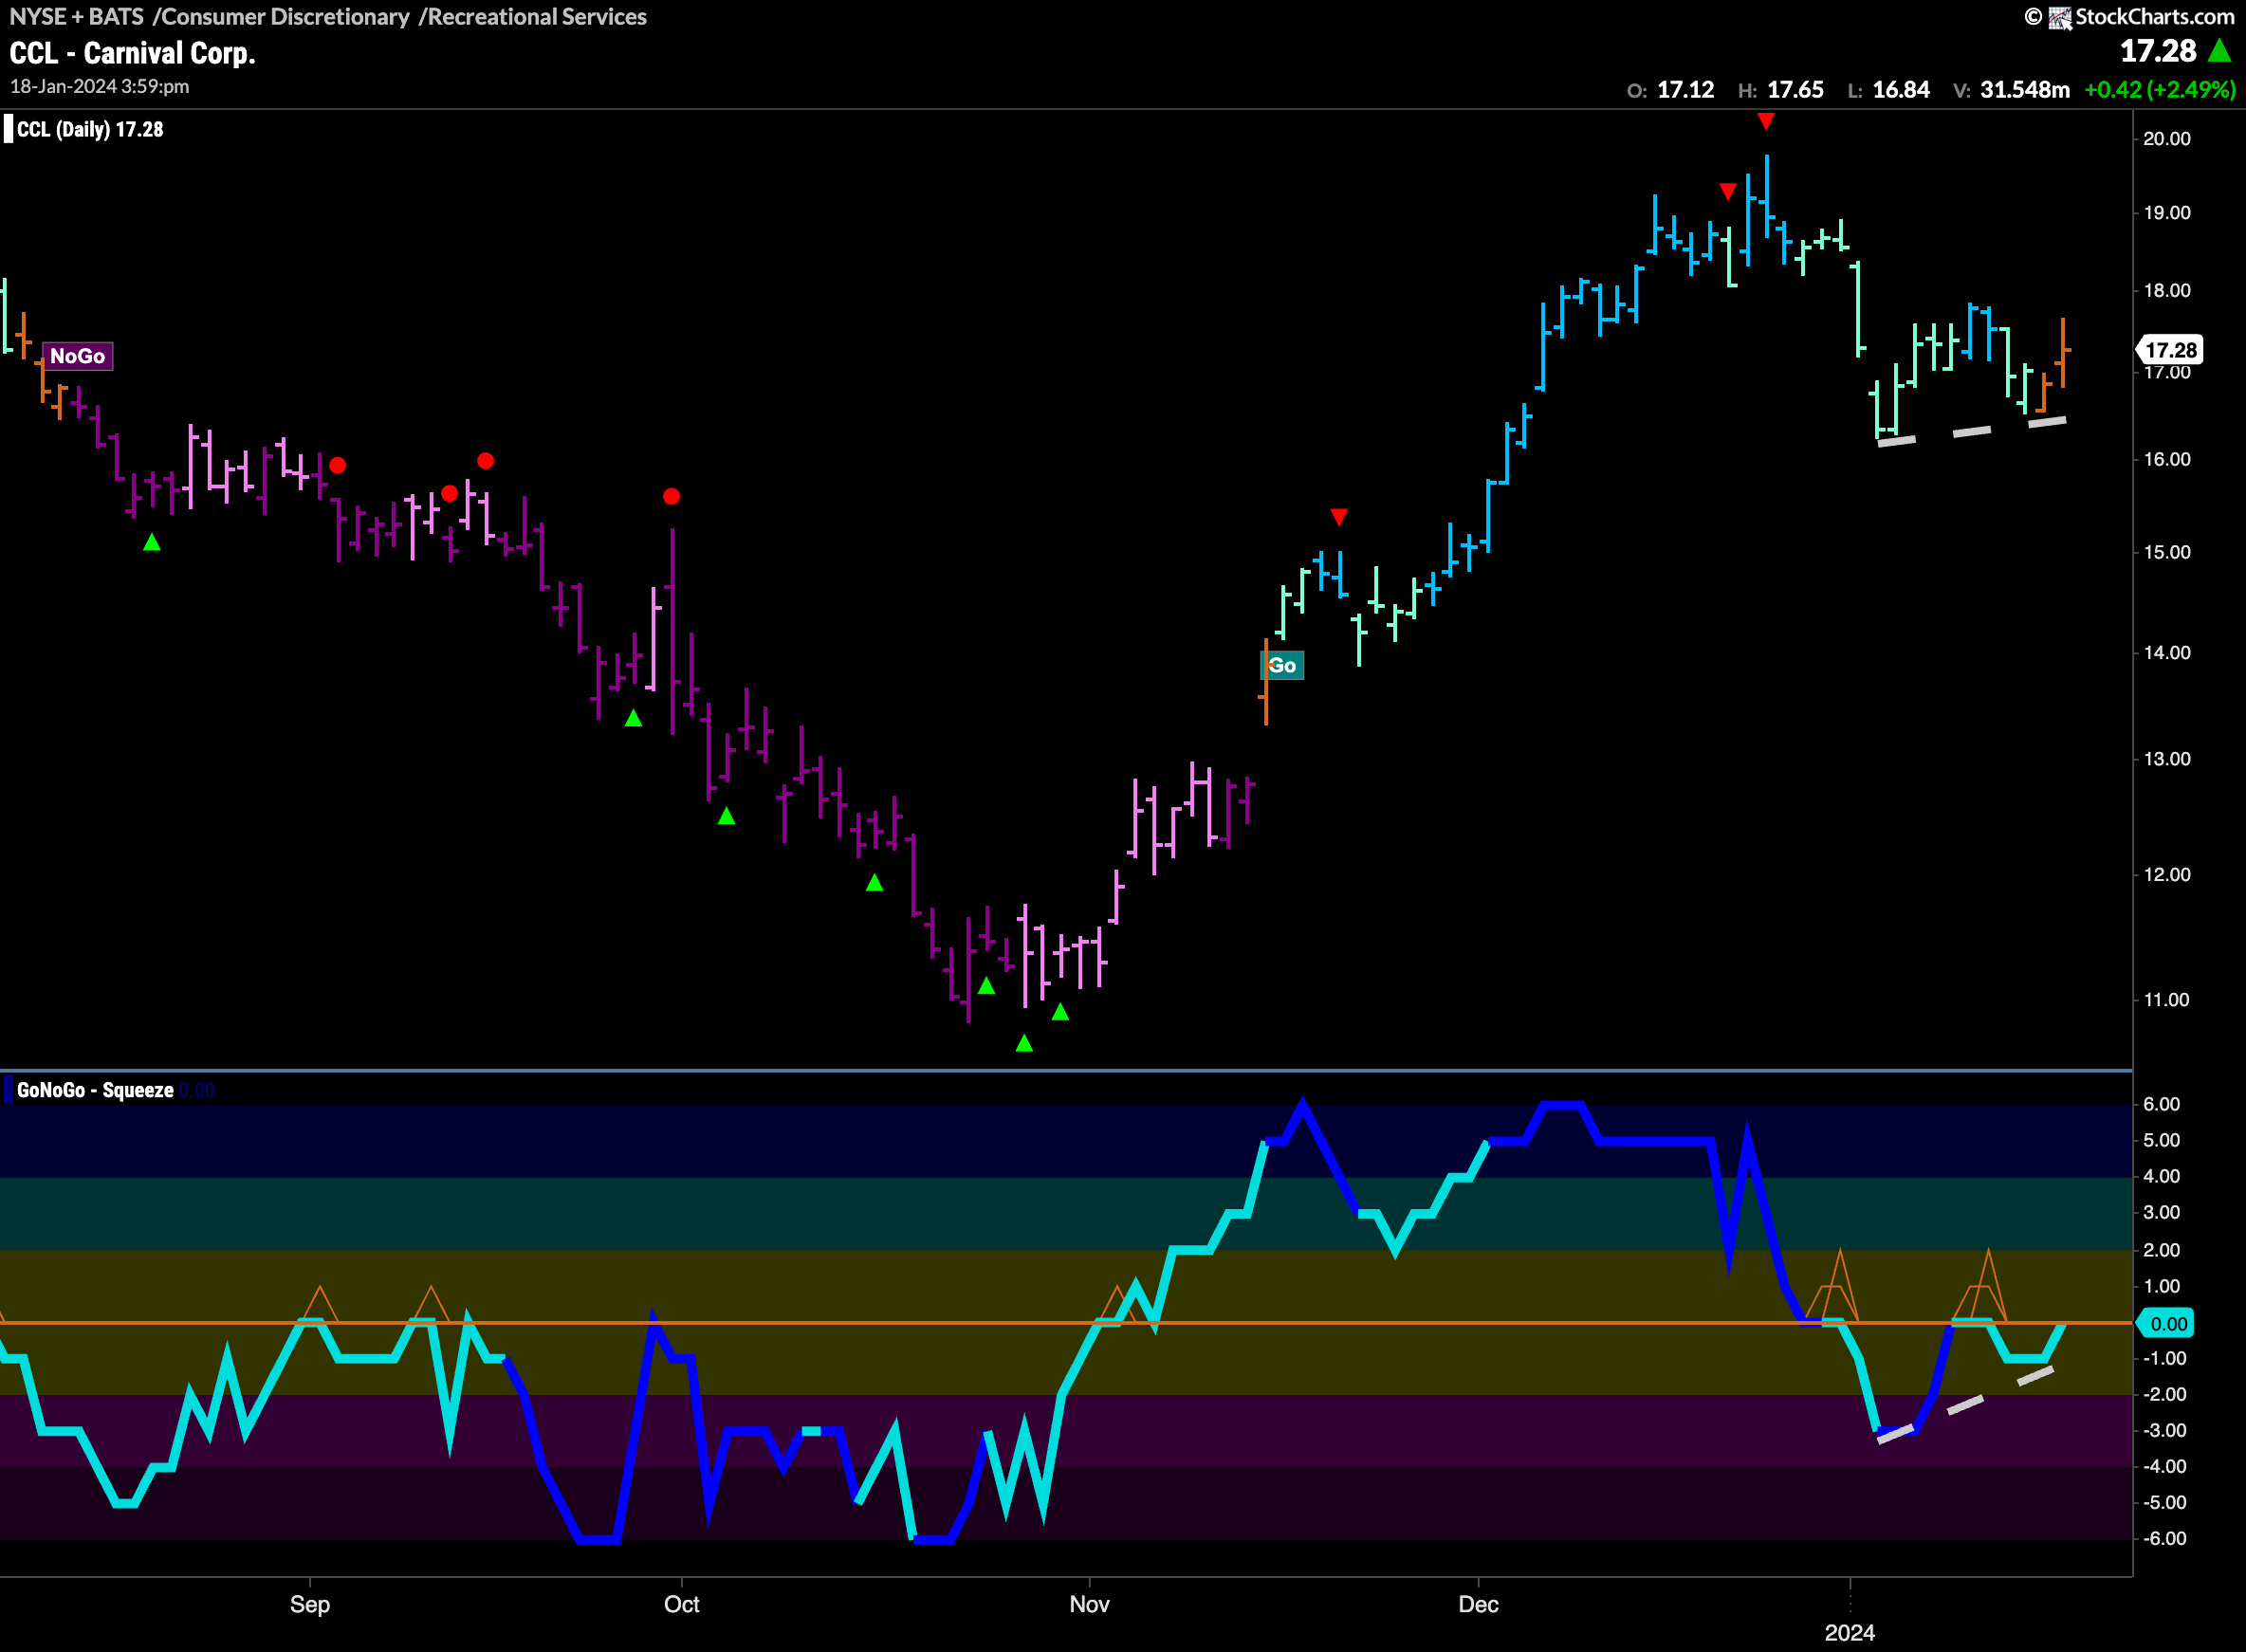Click the 0.00 oscillator value tag
Viewport: 2246px width, 1652px height.
(x=2167, y=1323)
